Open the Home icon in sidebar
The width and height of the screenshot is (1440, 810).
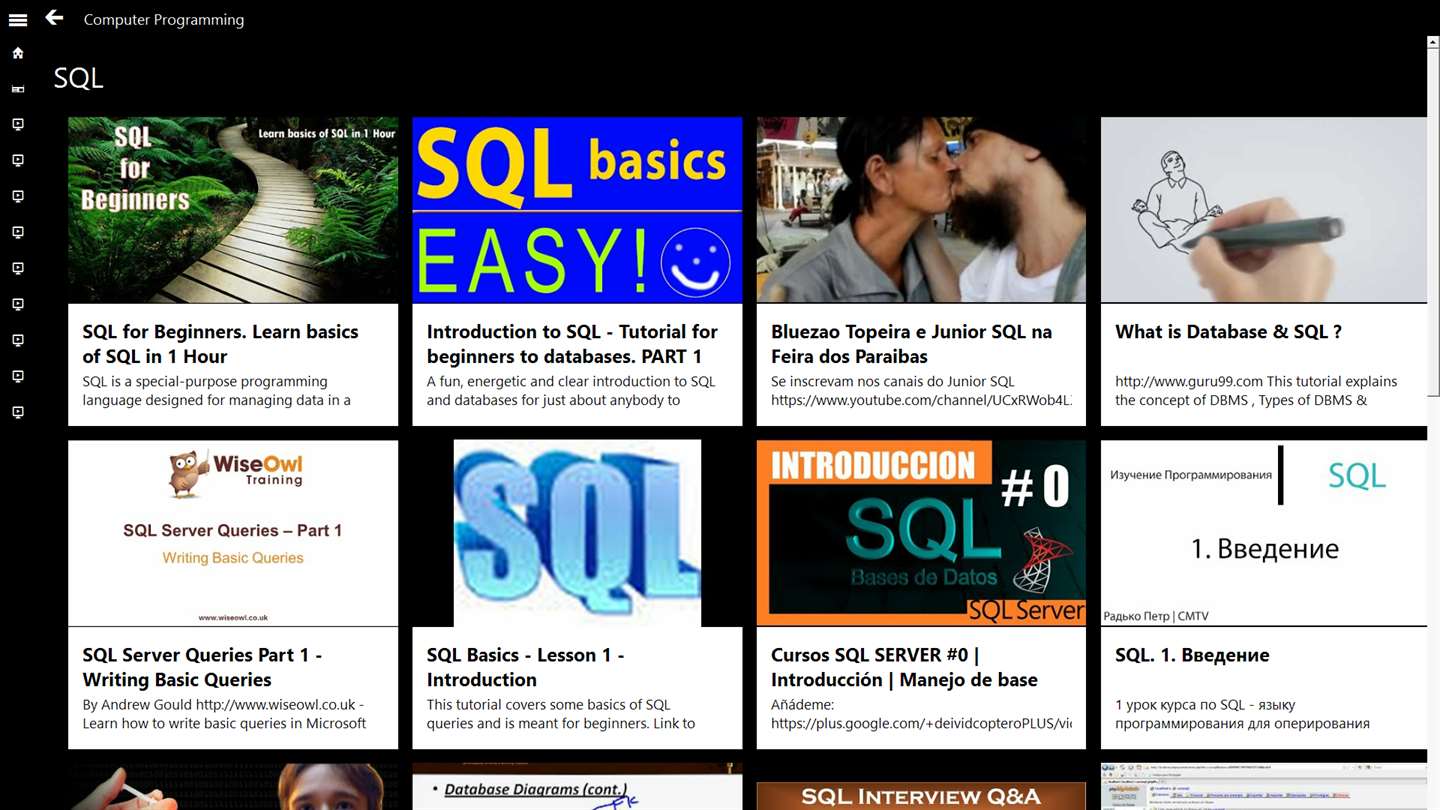click(18, 53)
